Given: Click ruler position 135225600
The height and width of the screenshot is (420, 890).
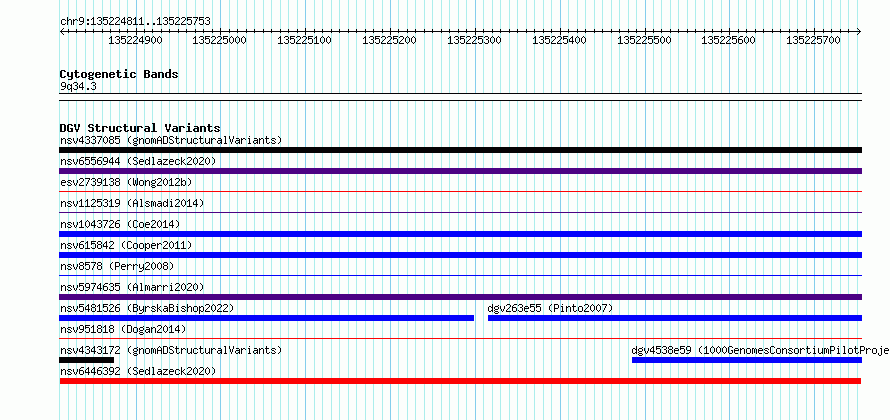Looking at the screenshot, I should (x=729, y=40).
